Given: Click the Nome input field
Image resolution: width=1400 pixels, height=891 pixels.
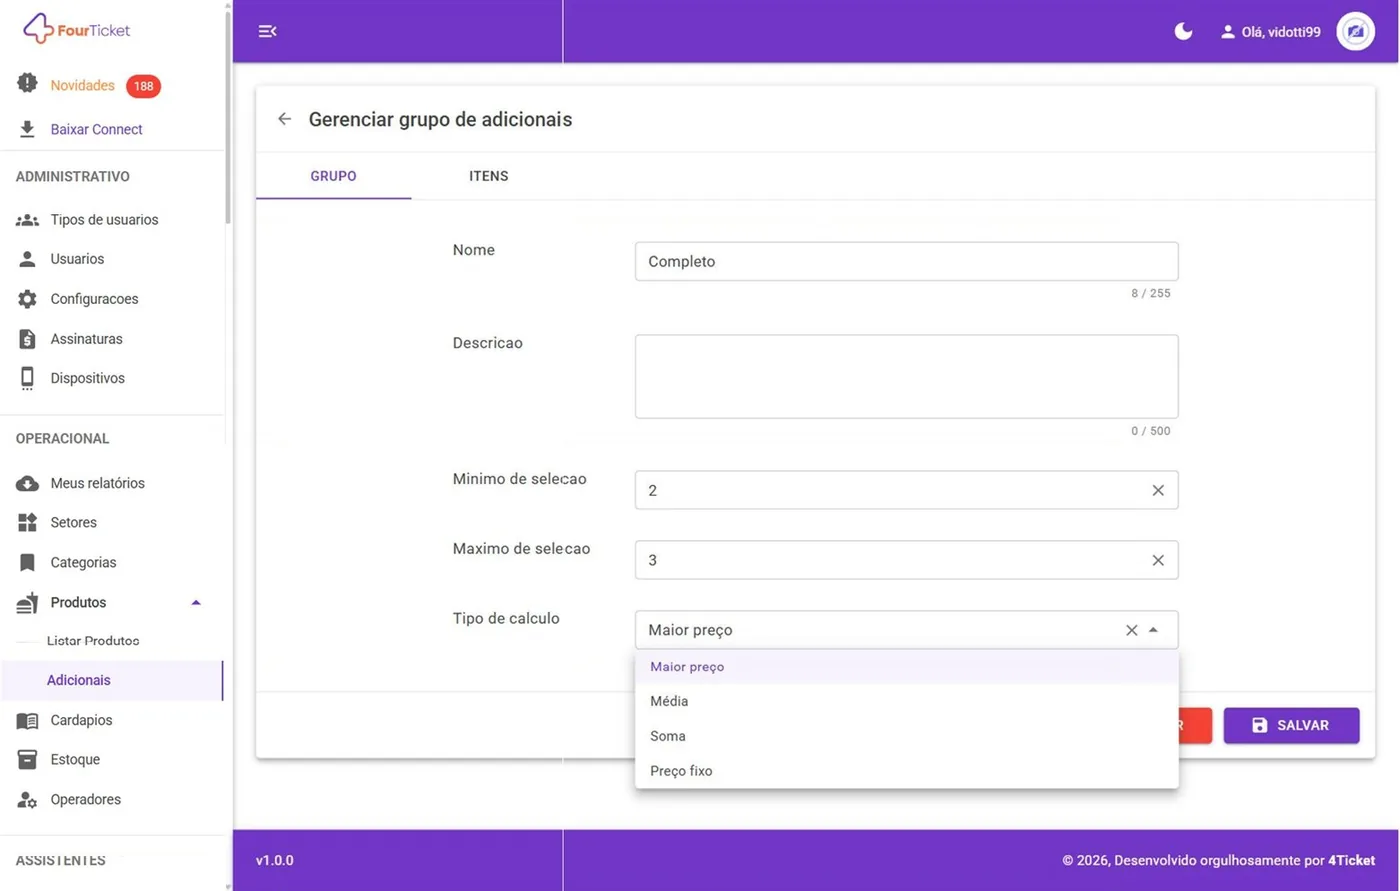Looking at the screenshot, I should [x=906, y=261].
